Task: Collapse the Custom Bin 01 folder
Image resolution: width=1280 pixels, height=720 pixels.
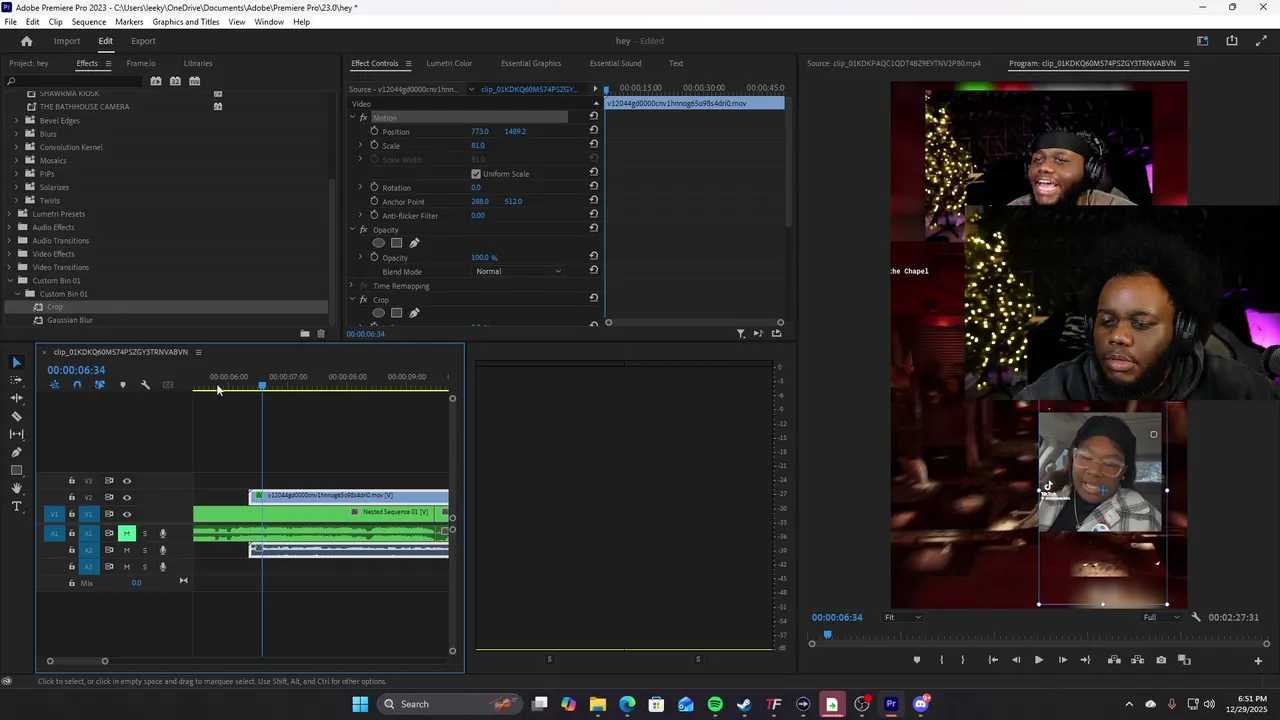Action: point(10,281)
